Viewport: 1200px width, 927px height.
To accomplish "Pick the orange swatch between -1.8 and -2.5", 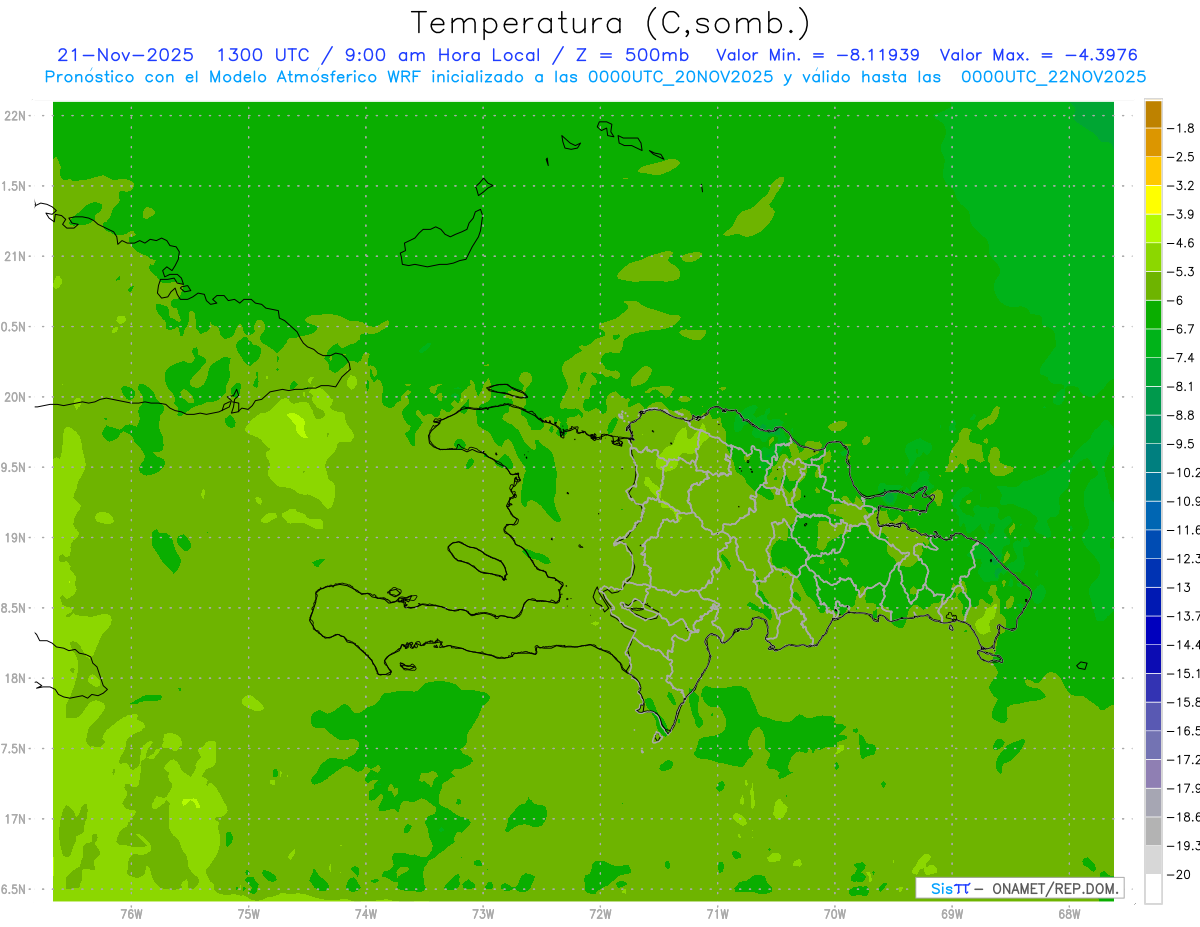I will (x=1153, y=143).
